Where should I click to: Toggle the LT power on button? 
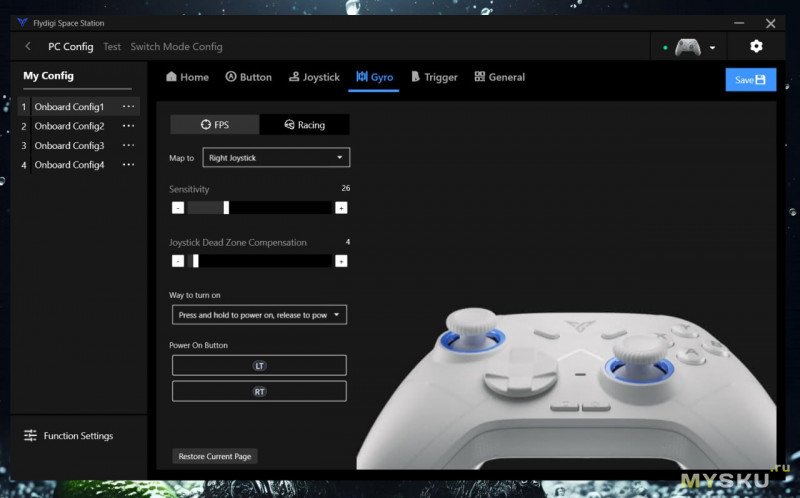pos(259,366)
